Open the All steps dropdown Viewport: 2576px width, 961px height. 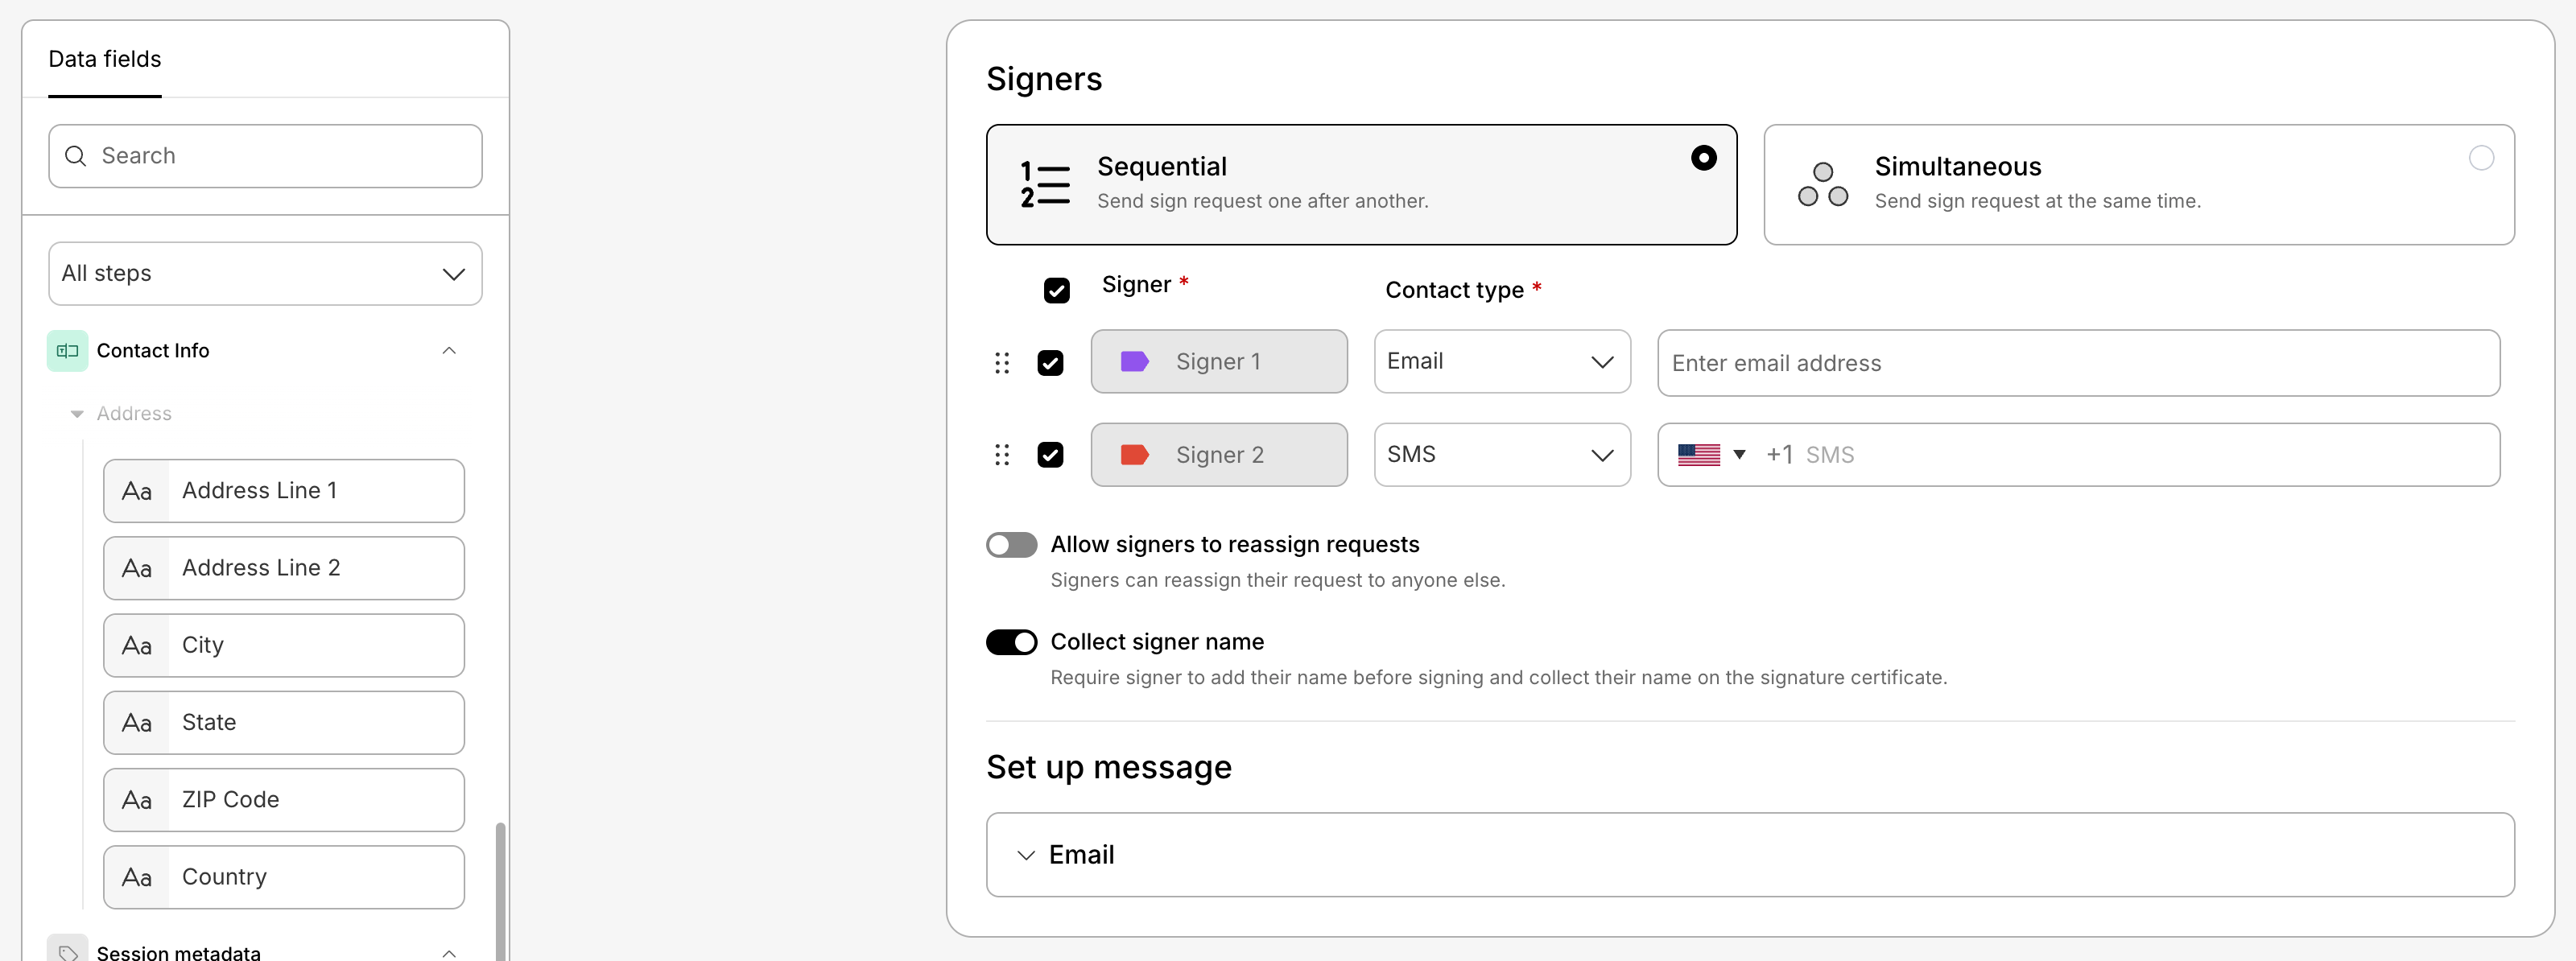click(265, 274)
